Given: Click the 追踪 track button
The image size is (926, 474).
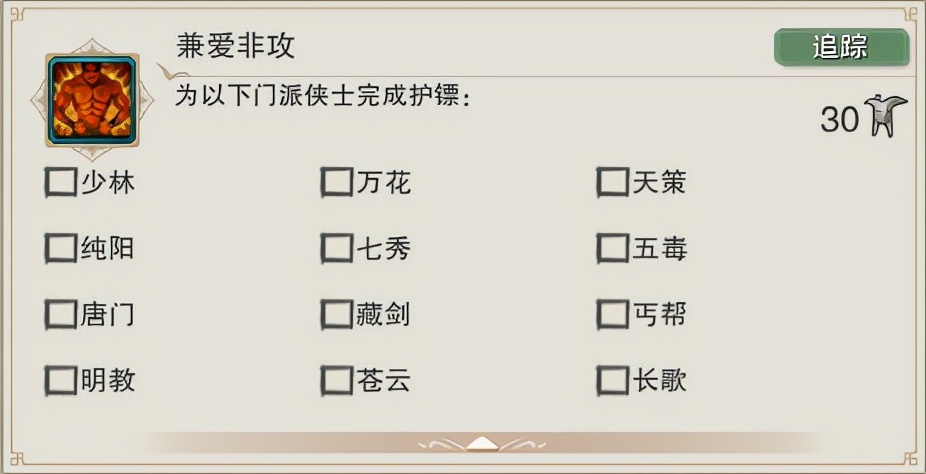Looking at the screenshot, I should point(840,47).
